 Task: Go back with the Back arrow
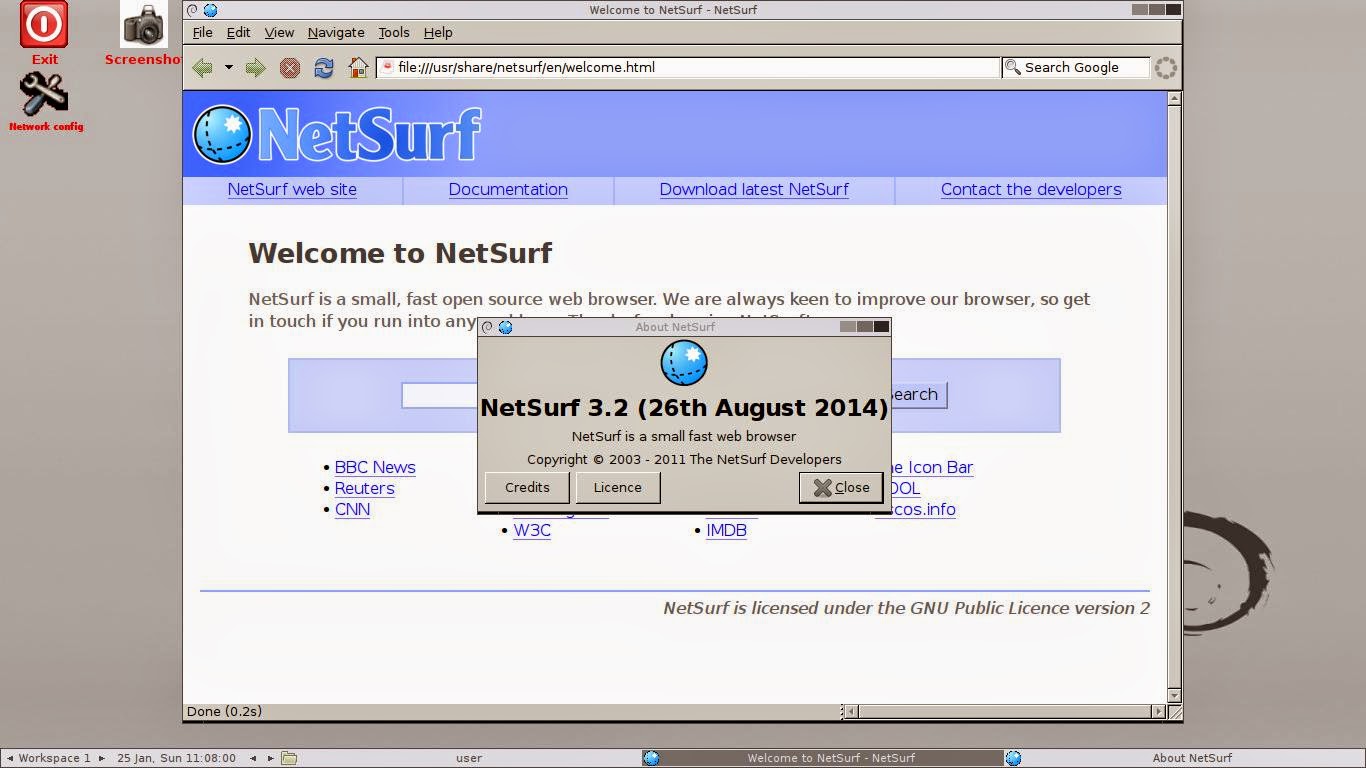point(203,68)
